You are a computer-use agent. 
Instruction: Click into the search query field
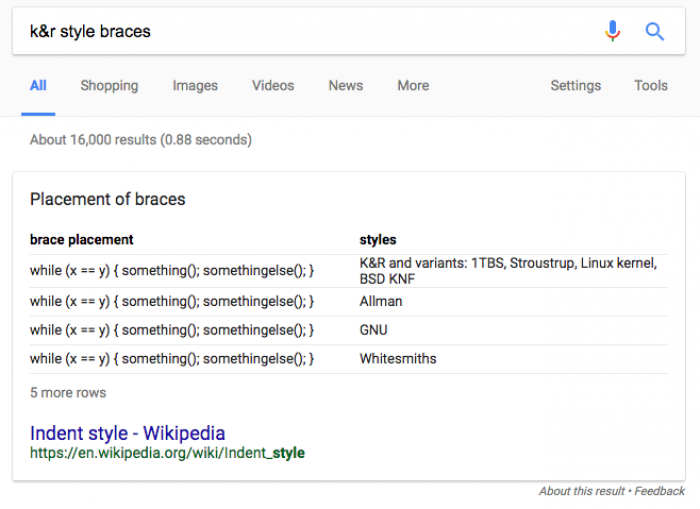click(x=308, y=31)
